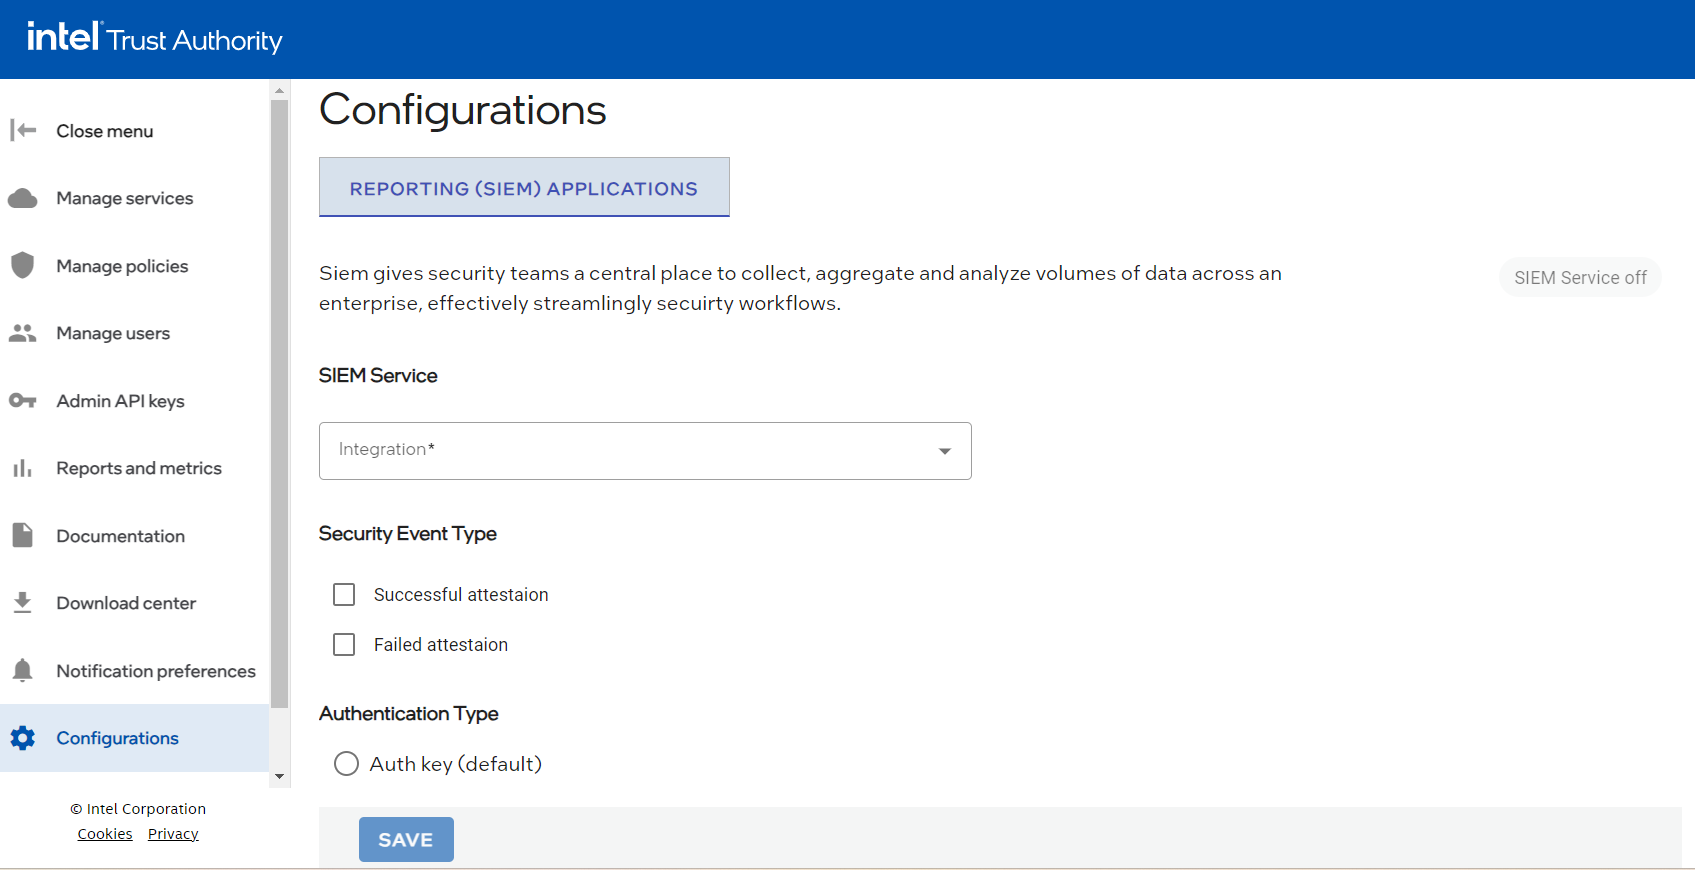This screenshot has height=870, width=1695.
Task: Open Manage policies menu item
Action: point(134,266)
